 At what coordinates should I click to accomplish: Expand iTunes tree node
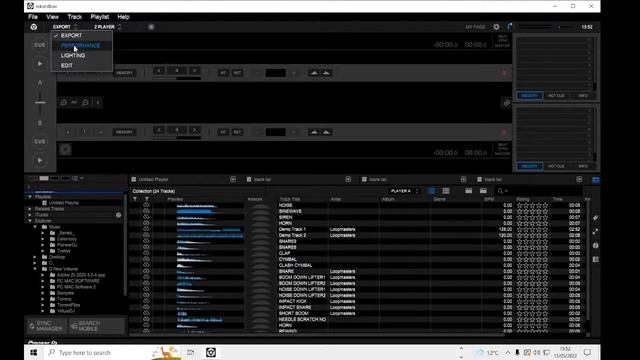point(30,215)
